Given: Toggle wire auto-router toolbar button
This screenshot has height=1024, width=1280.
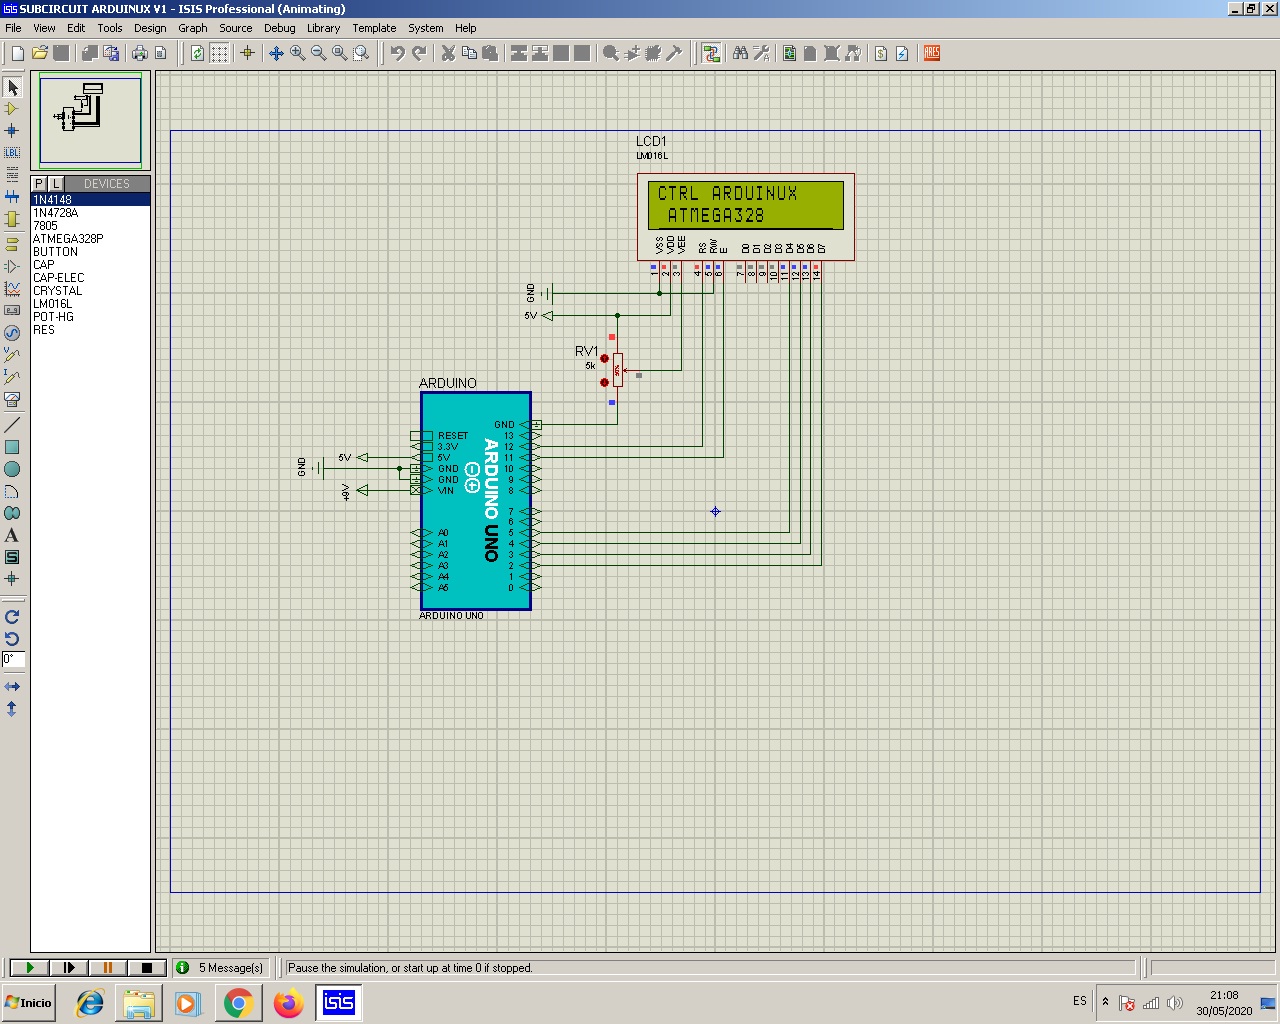Looking at the screenshot, I should click(x=711, y=53).
